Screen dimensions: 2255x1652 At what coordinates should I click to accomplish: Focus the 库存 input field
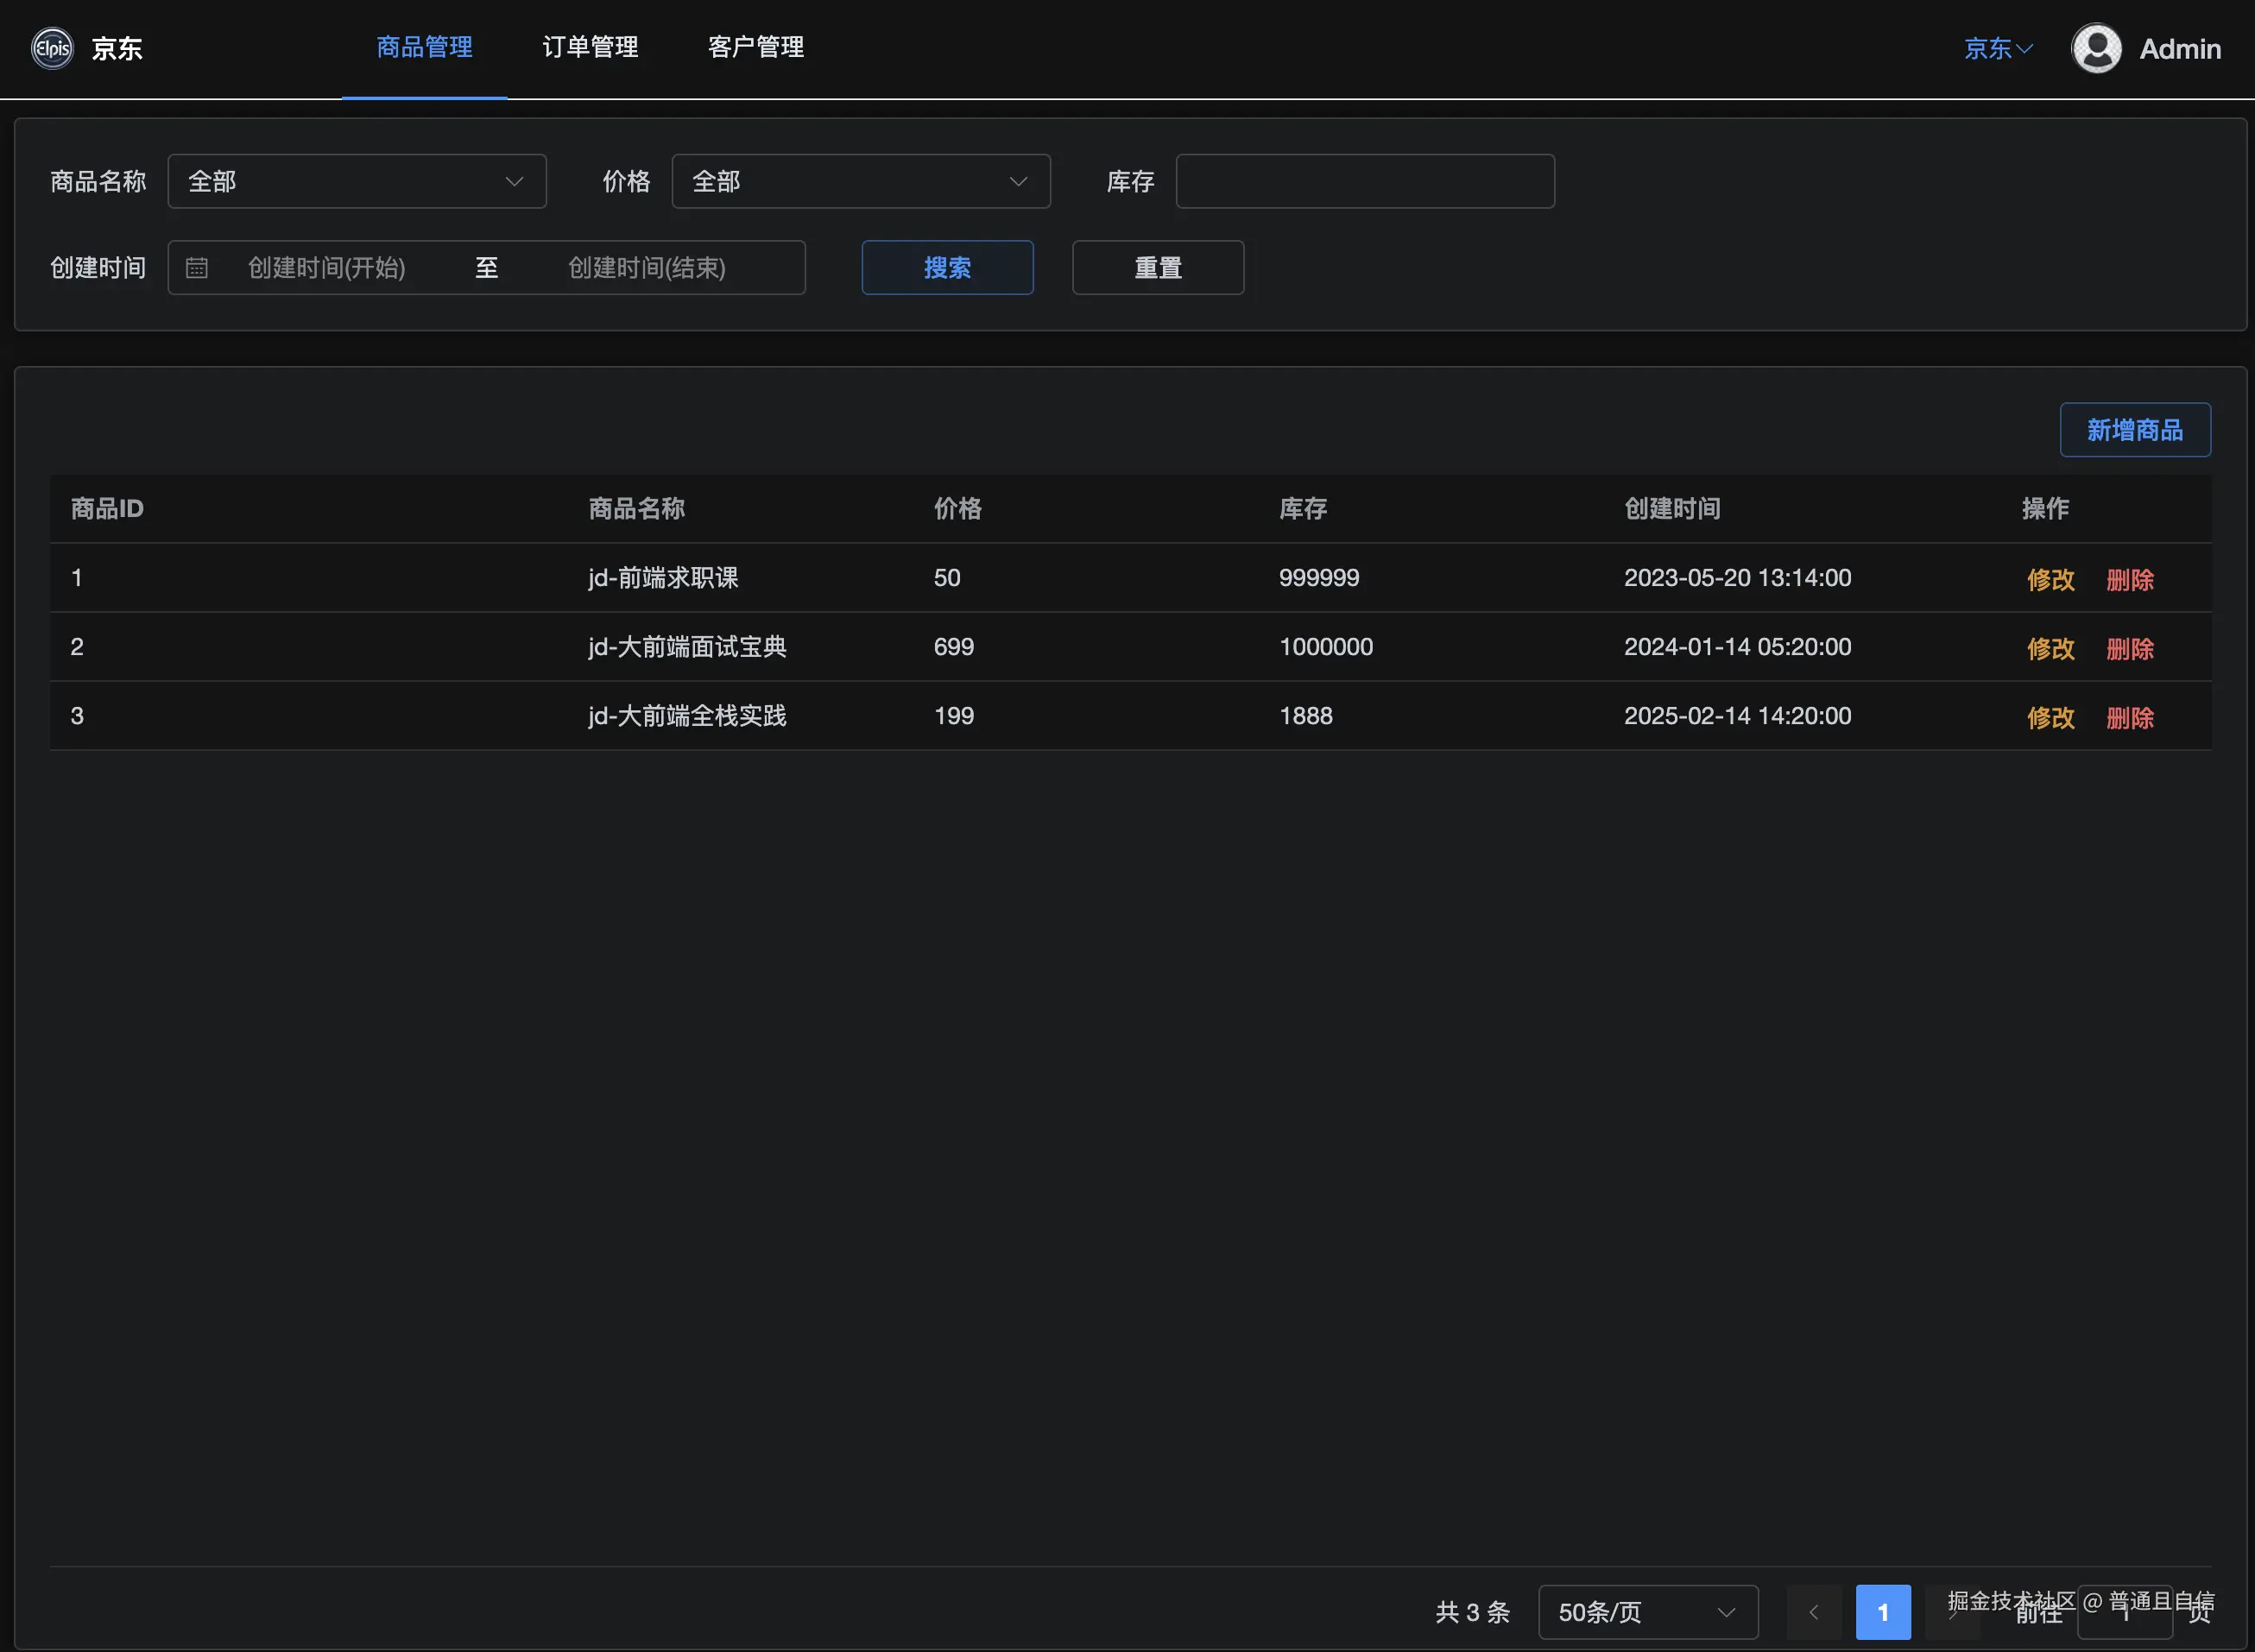pyautogui.click(x=1364, y=181)
